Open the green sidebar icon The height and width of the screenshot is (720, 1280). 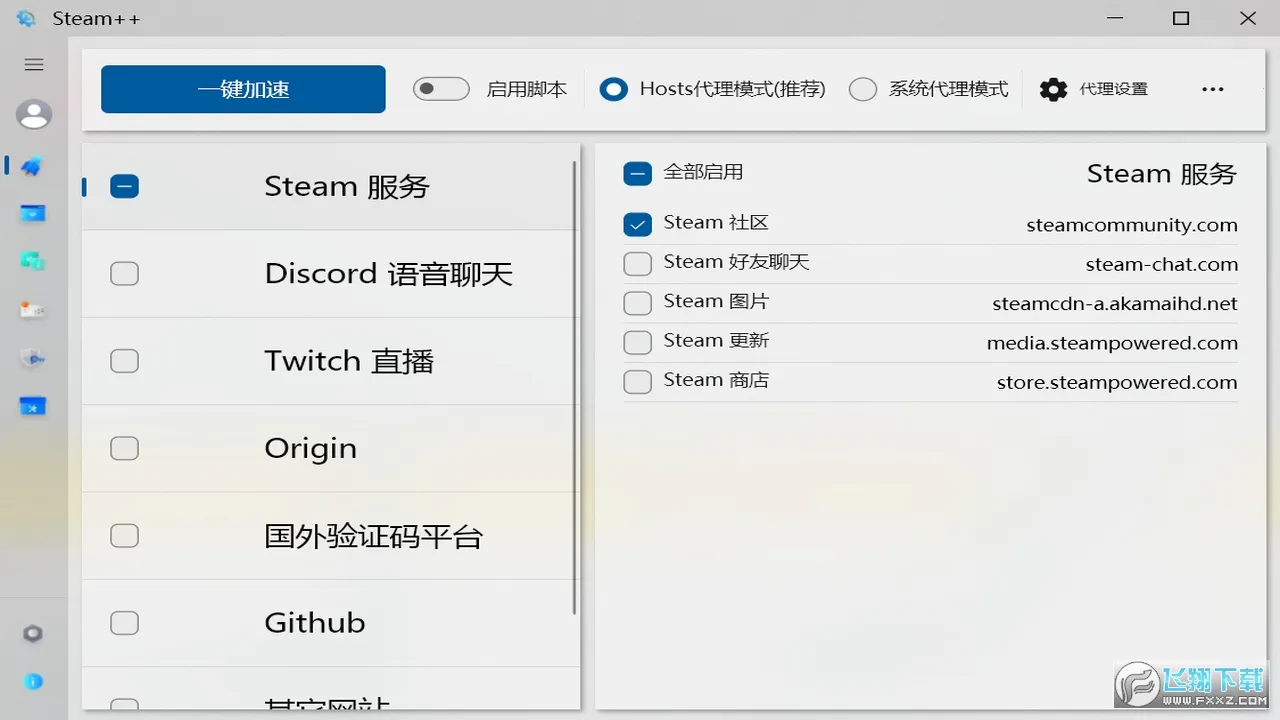point(33,261)
